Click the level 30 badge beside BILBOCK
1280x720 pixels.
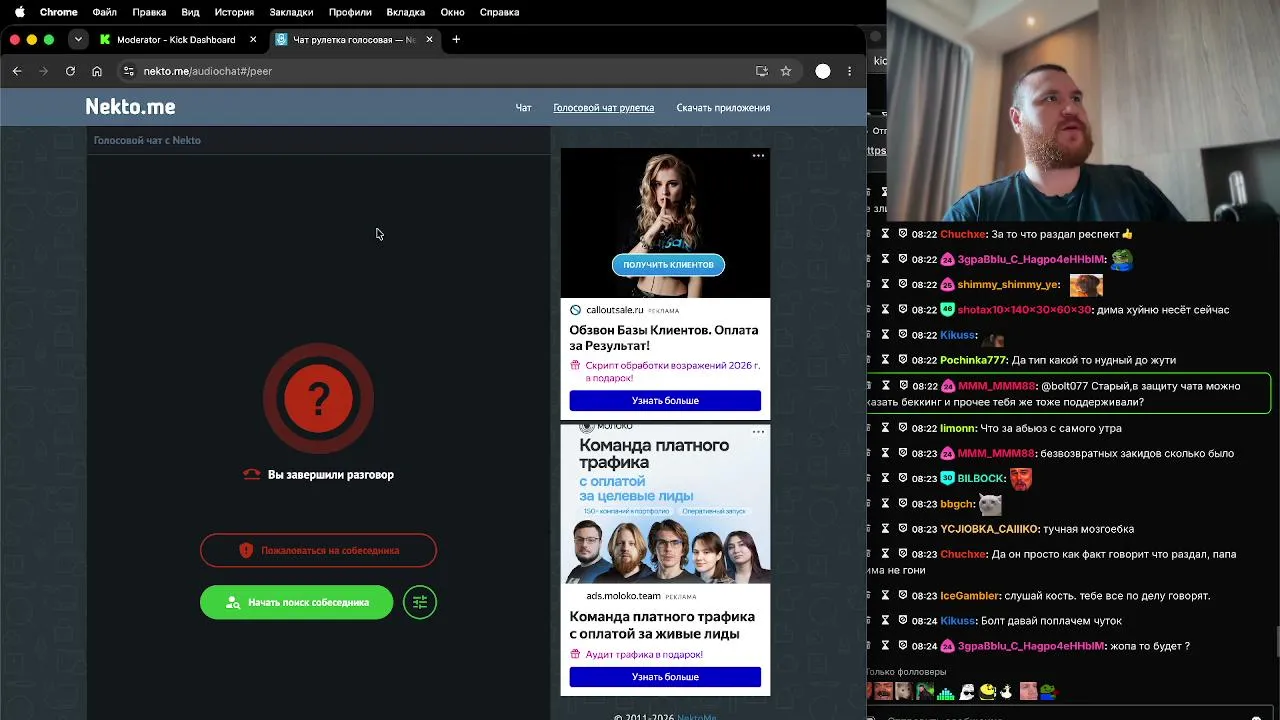[948, 478]
